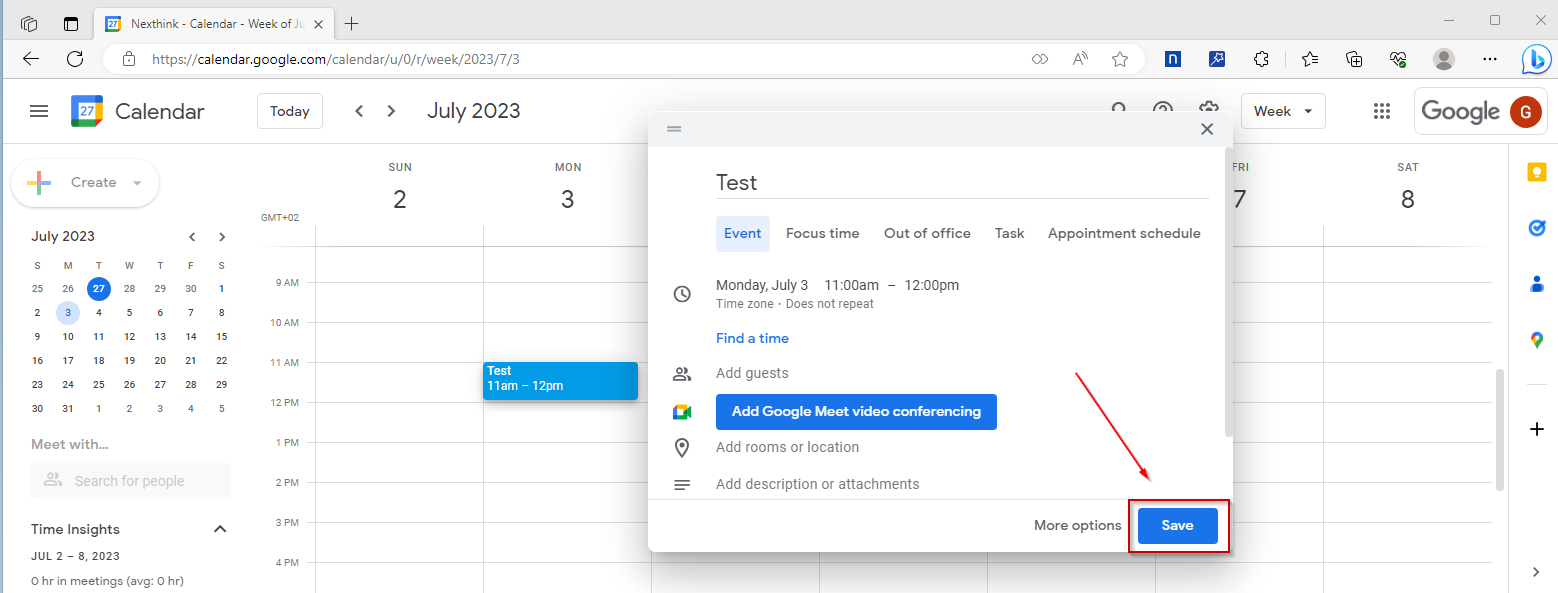The height and width of the screenshot is (593, 1558).
Task: Click the Save button
Action: tap(1177, 525)
